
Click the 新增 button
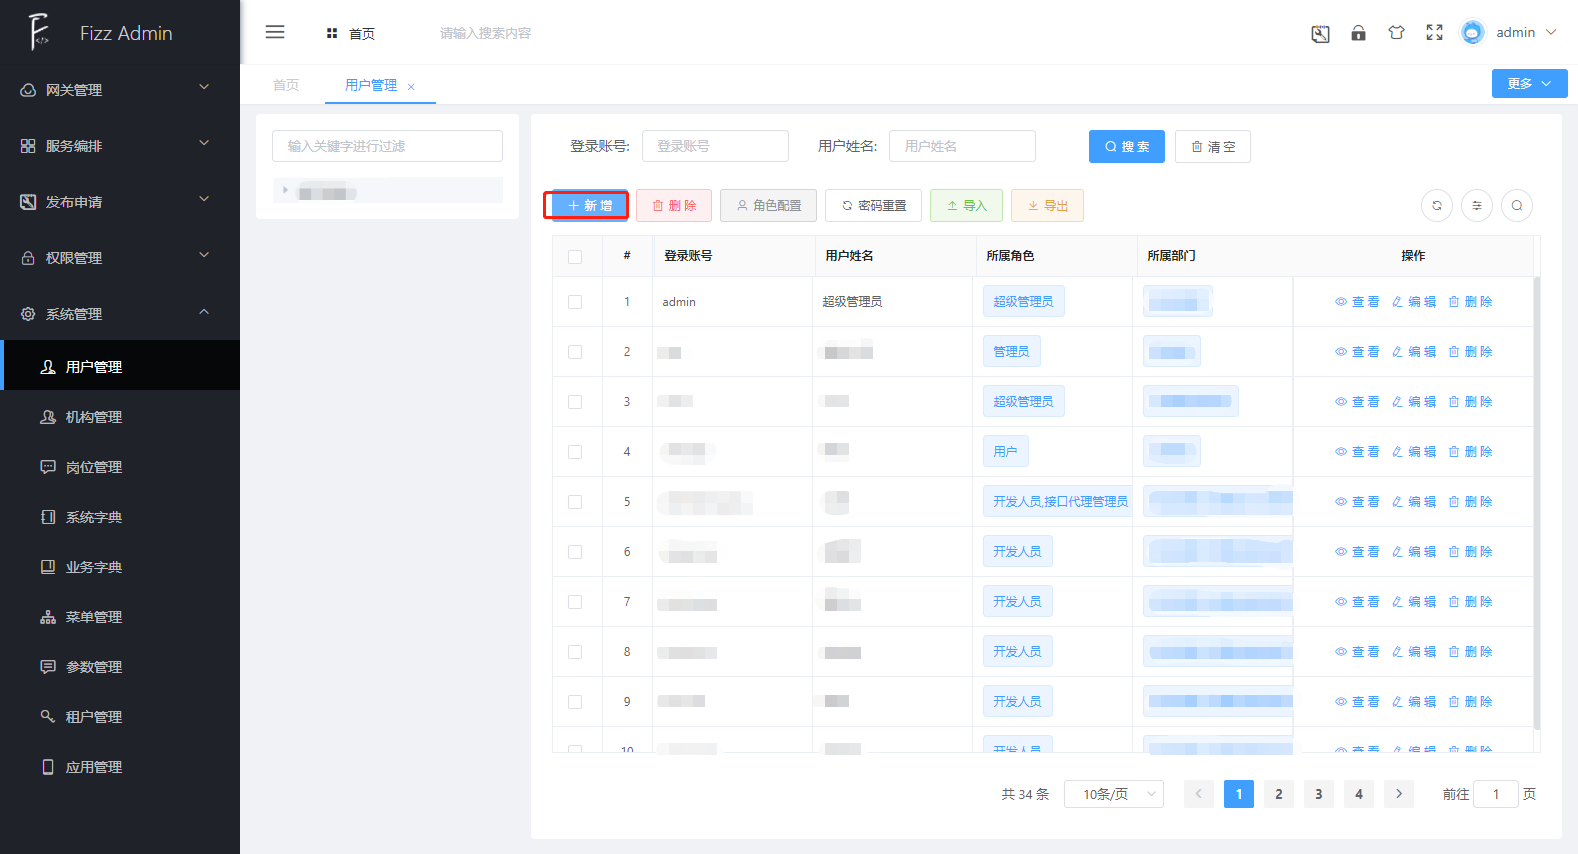point(590,205)
